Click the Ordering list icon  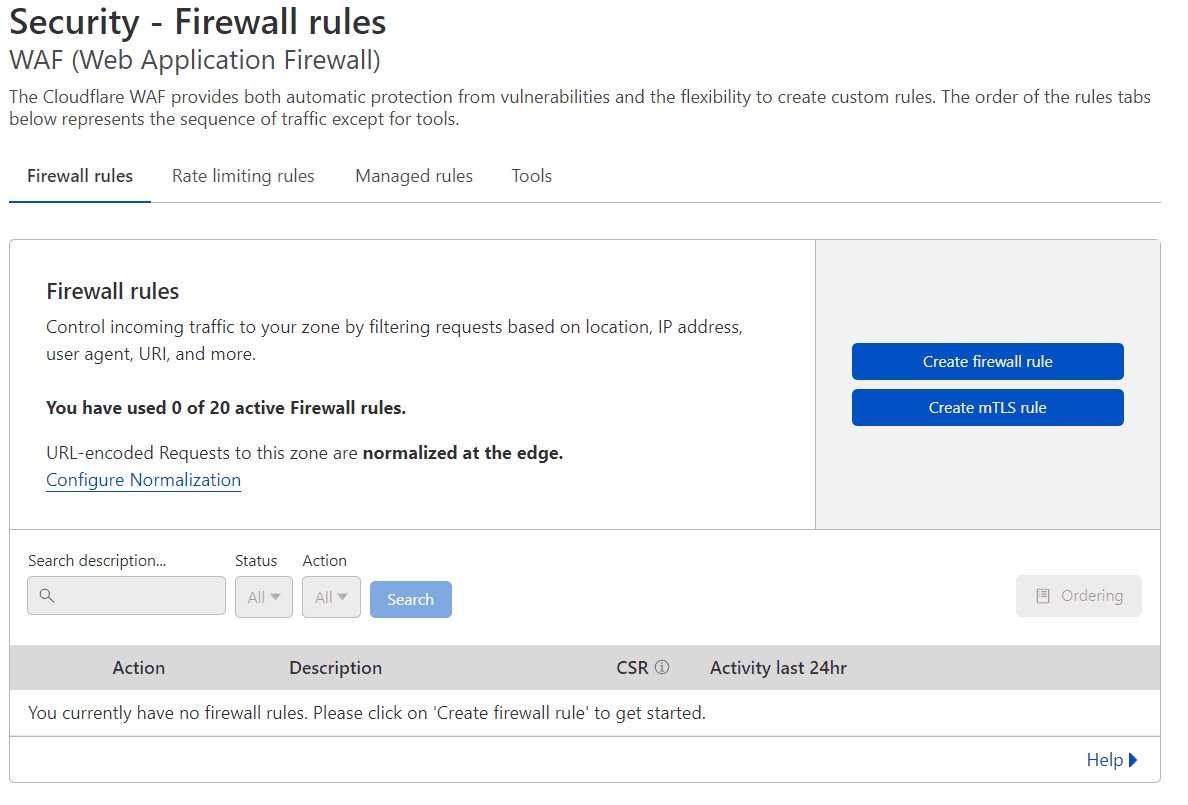[1043, 596]
